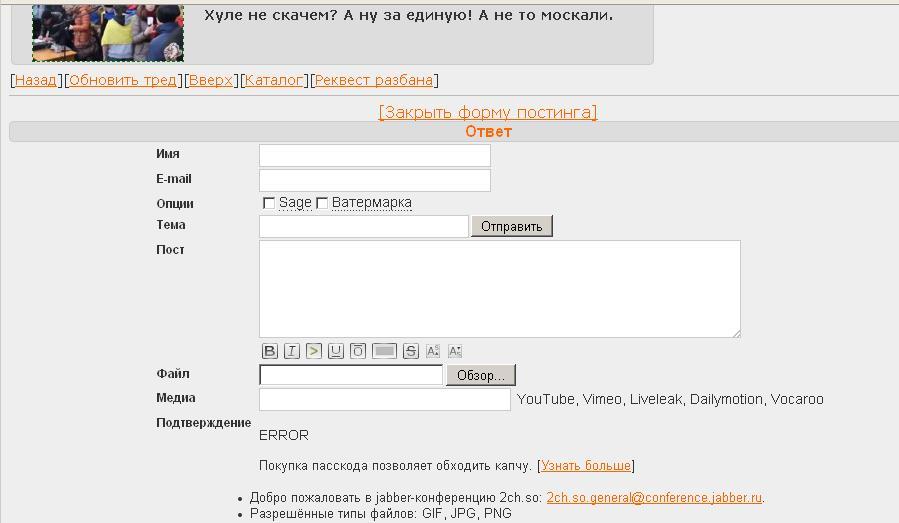Open the Назад link
This screenshot has width=899, height=523.
tap(36, 80)
